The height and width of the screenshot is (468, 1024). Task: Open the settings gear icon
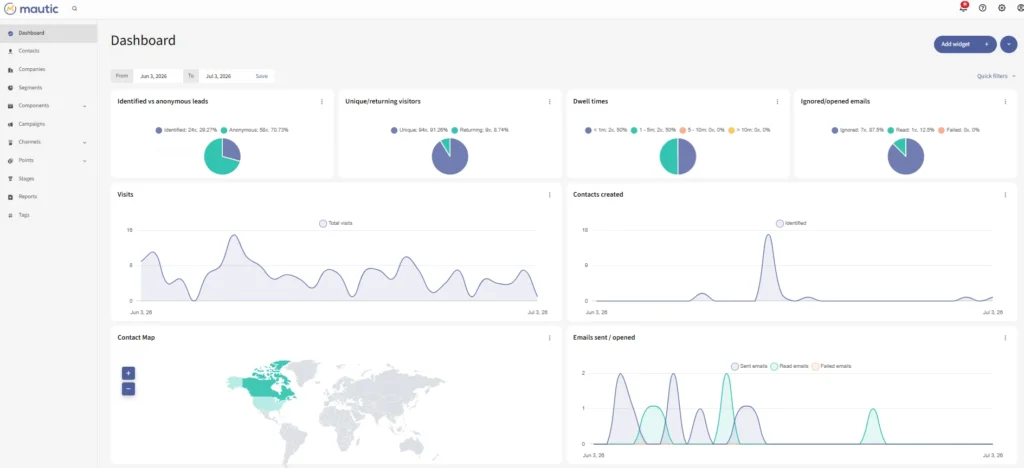point(1002,8)
